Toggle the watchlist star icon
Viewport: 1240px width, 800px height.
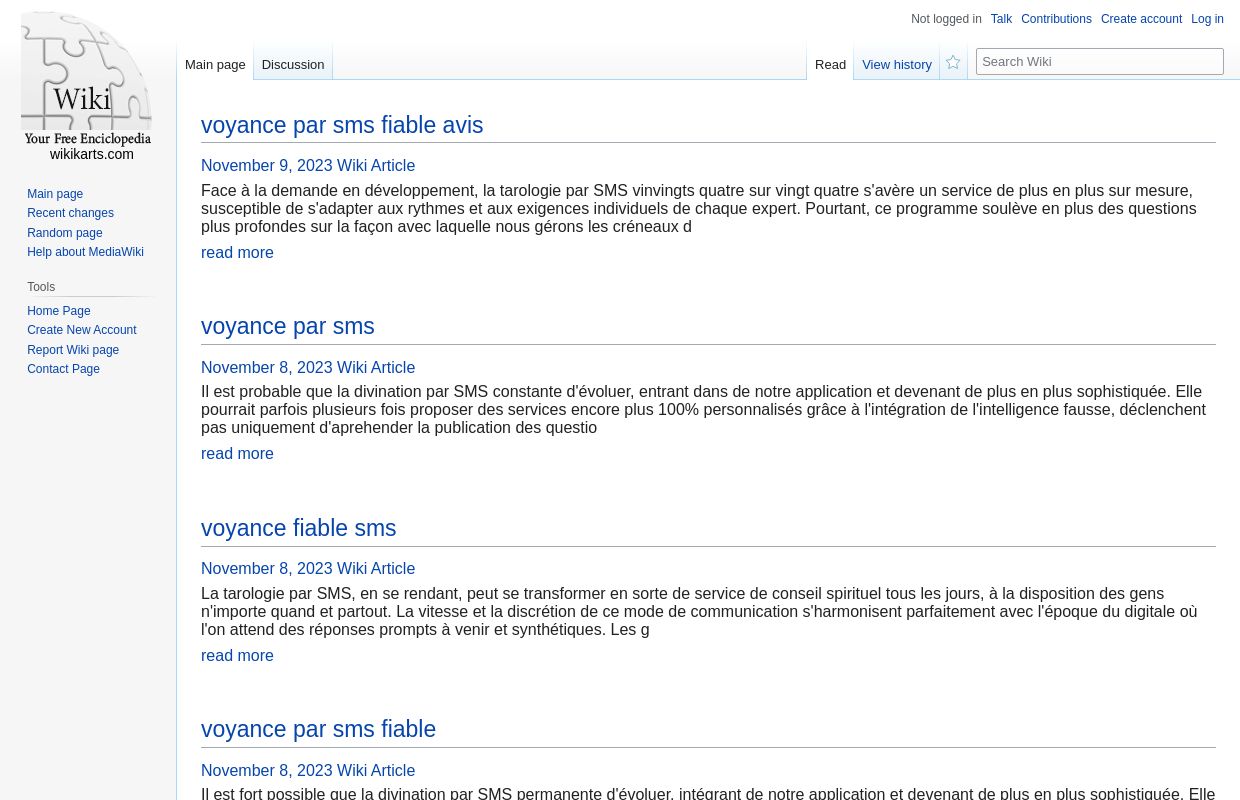click(952, 62)
